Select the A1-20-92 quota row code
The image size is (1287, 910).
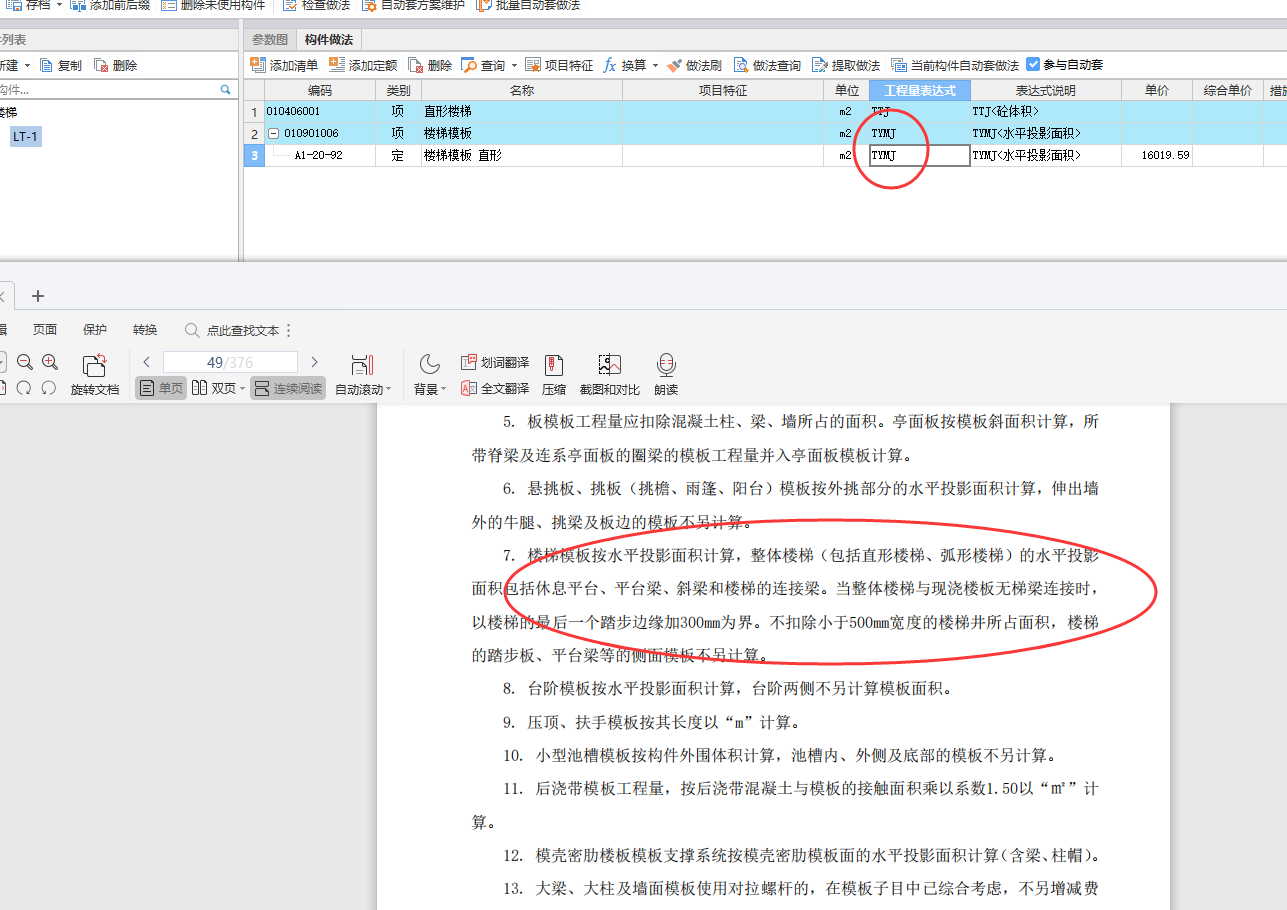point(319,155)
